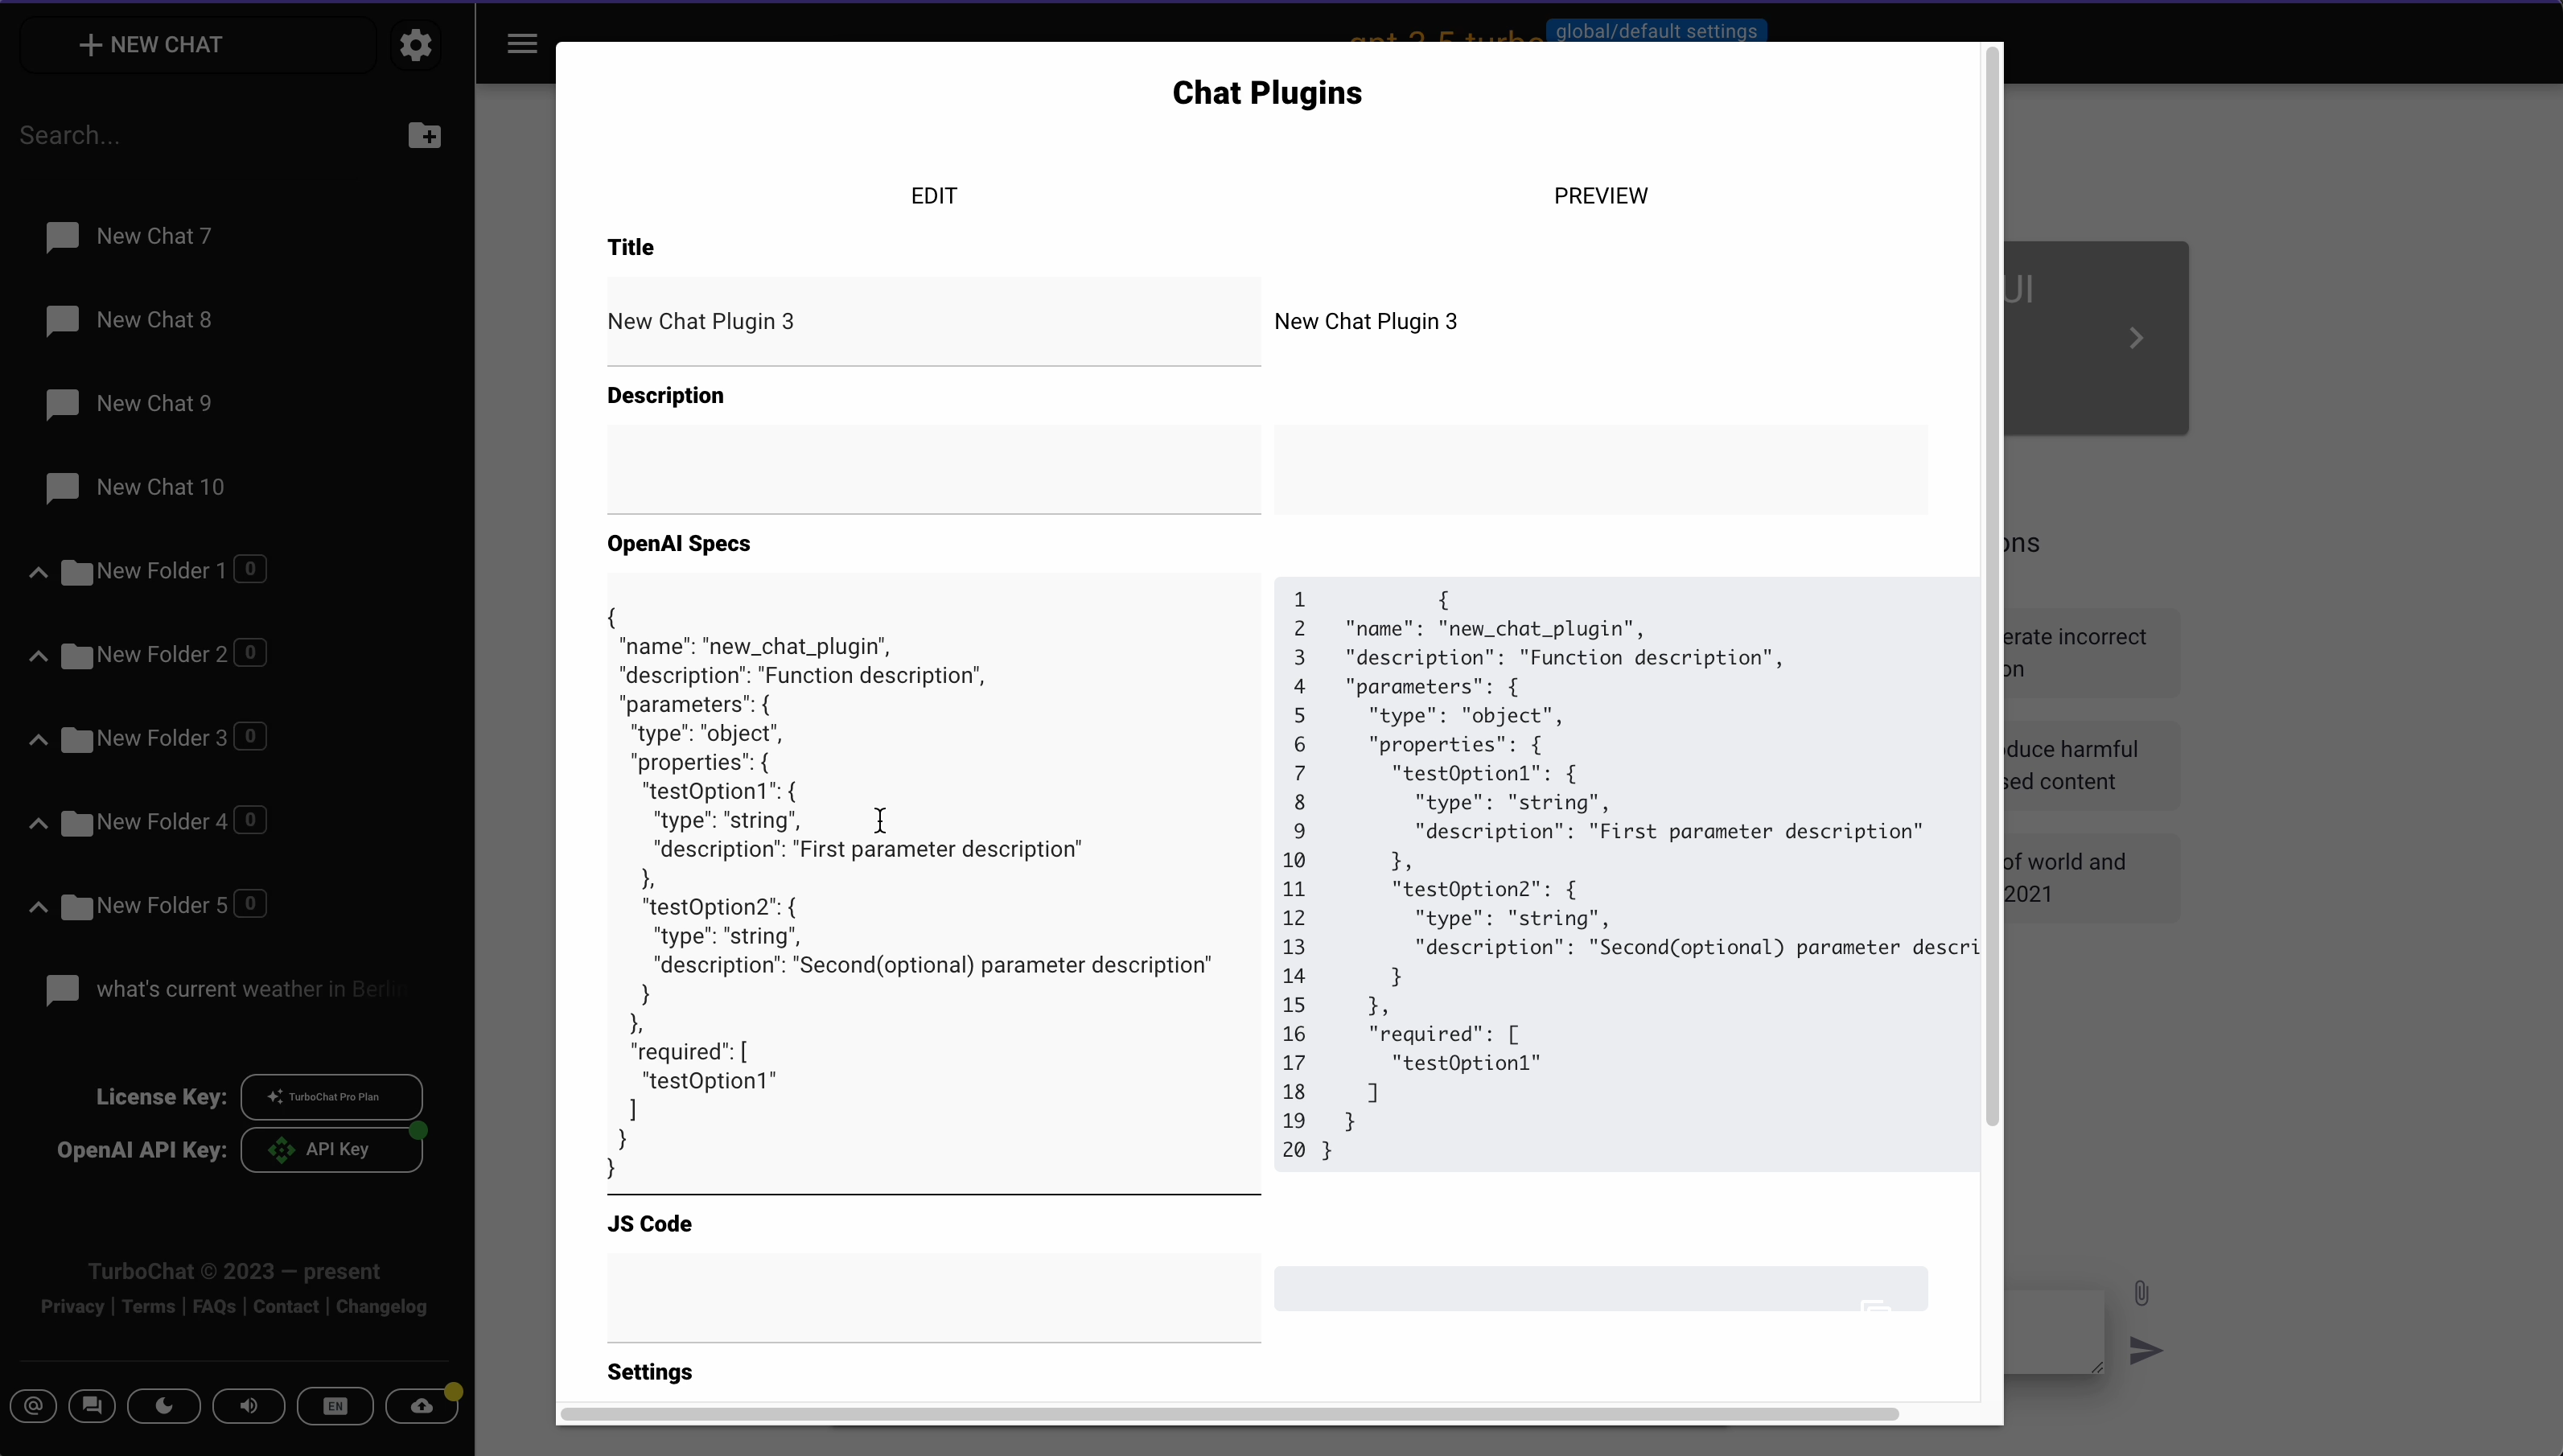The width and height of the screenshot is (2563, 1456).
Task: Click the hamburger menu icon
Action: click(522, 44)
